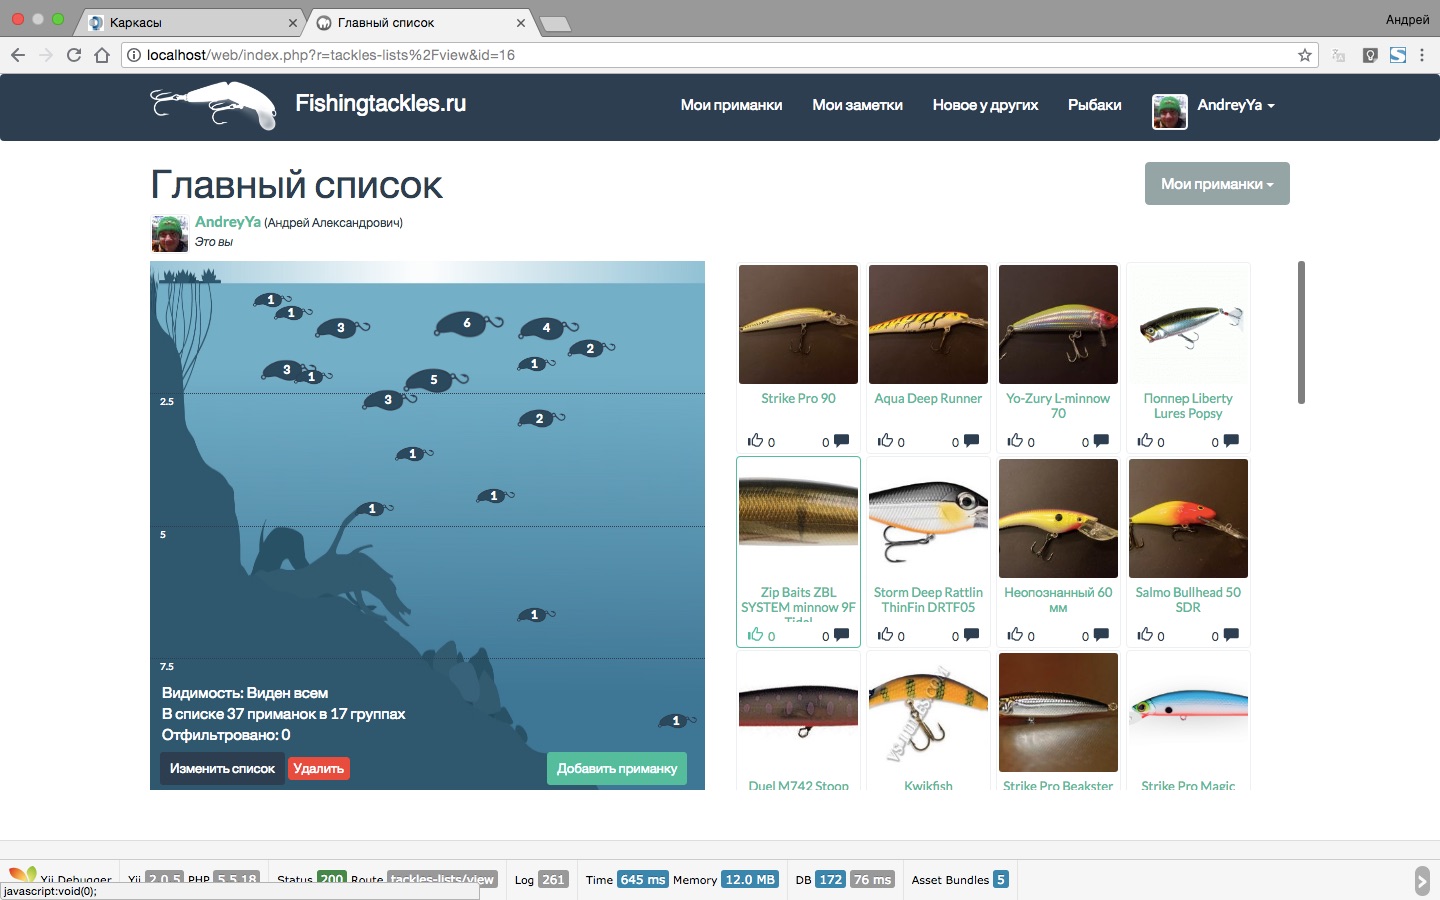Open Strike Pro 90 lure photo
This screenshot has height=900, width=1440.
(798, 324)
